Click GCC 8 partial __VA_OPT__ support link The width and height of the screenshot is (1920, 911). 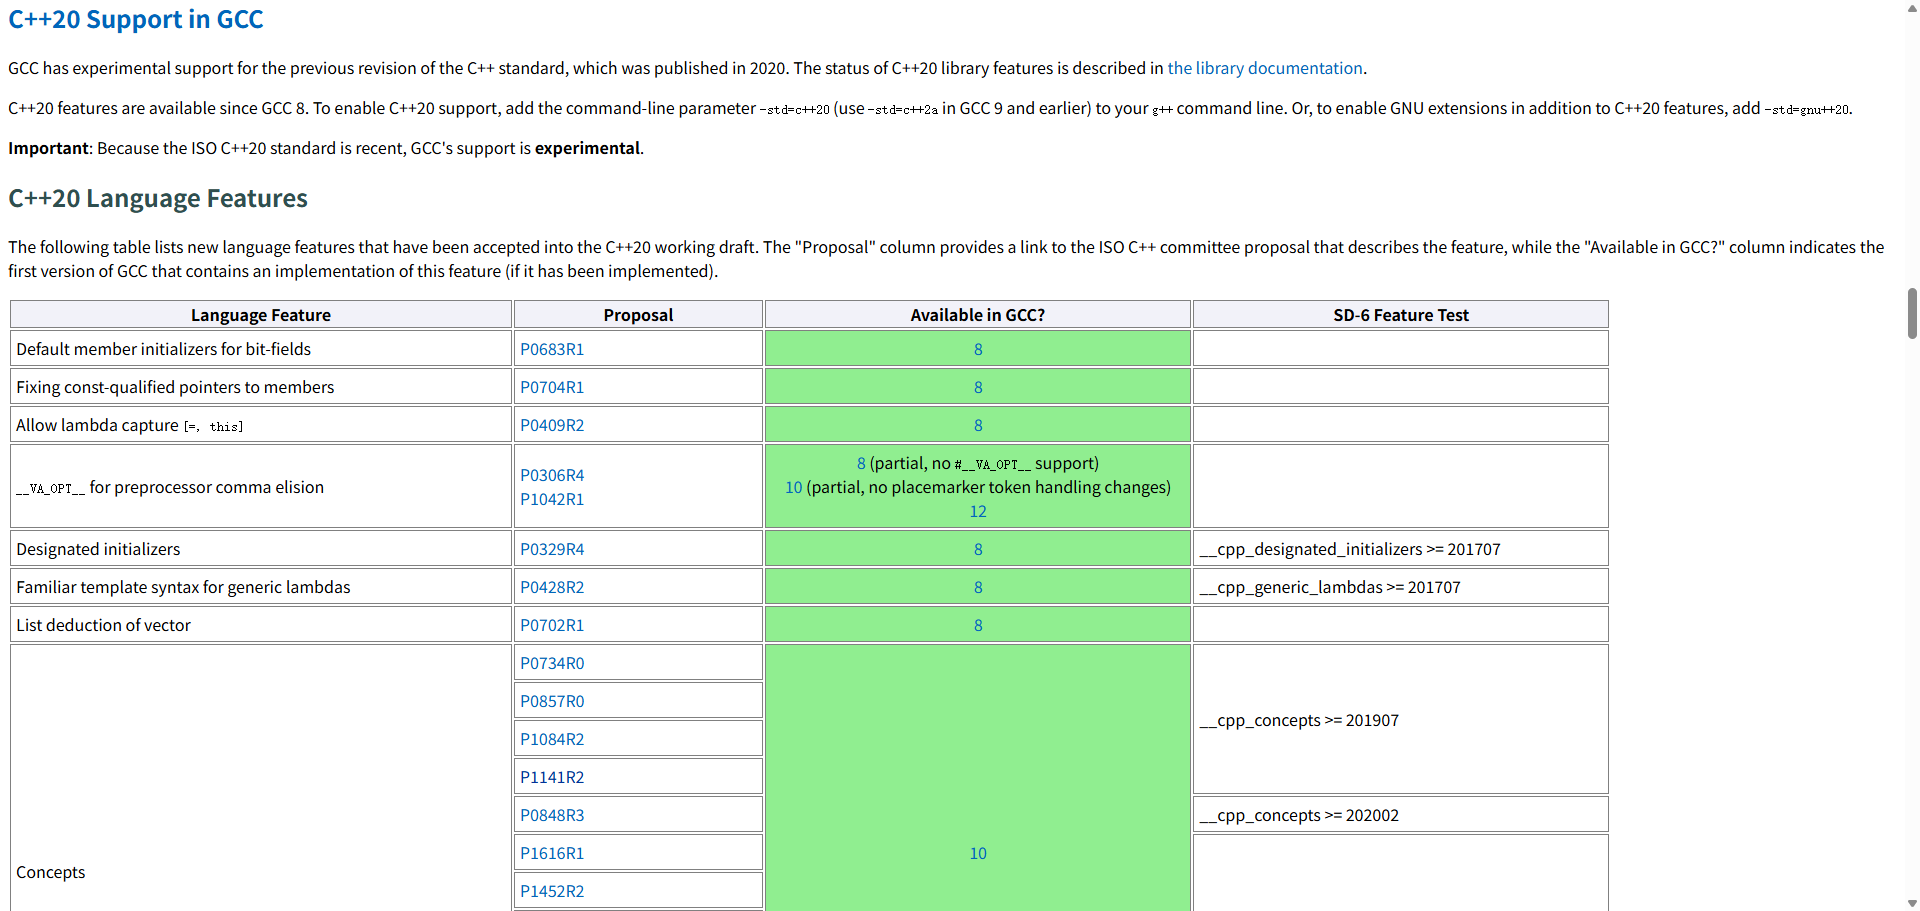(861, 463)
